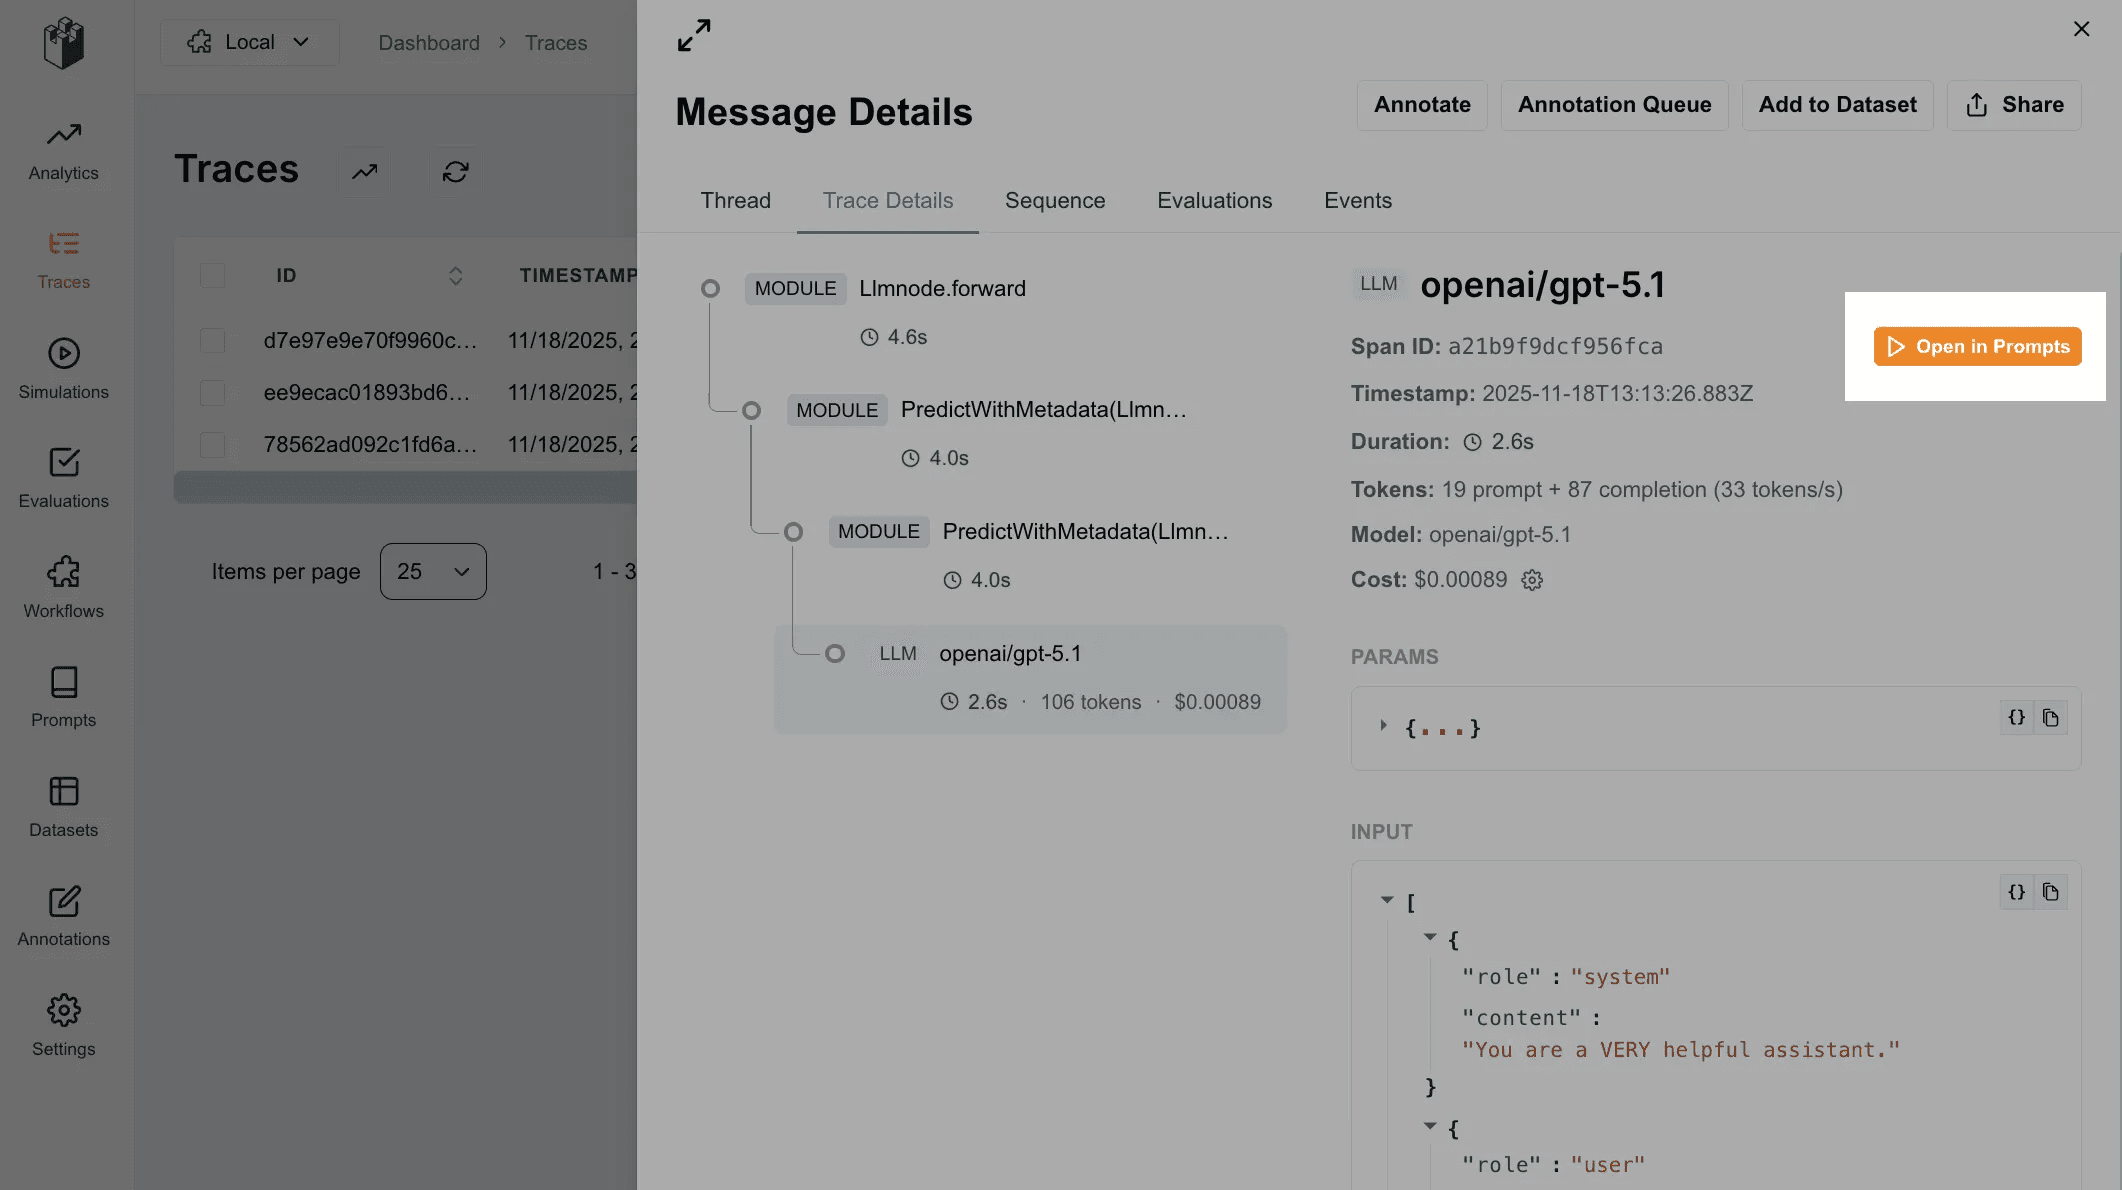Click the Annotate button
This screenshot has height=1190, width=2122.
1422,105
